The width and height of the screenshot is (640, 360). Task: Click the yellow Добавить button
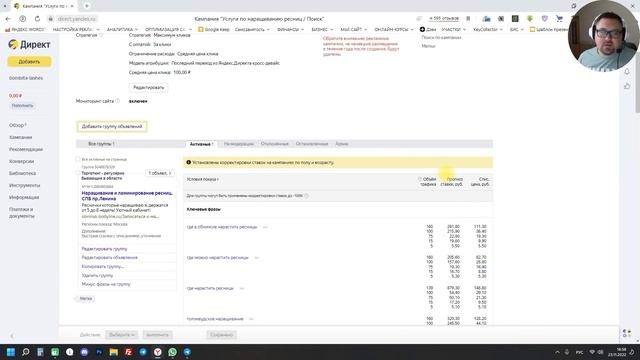[x=29, y=62]
